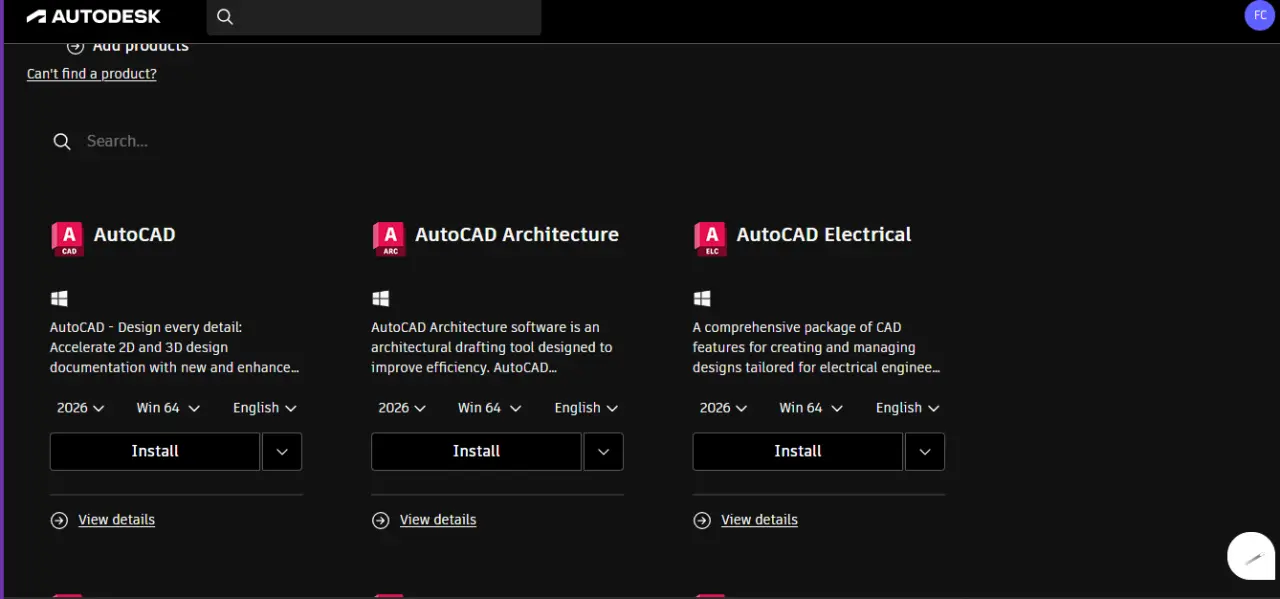
Task: Click the Autodesk logo in the header
Action: point(93,16)
